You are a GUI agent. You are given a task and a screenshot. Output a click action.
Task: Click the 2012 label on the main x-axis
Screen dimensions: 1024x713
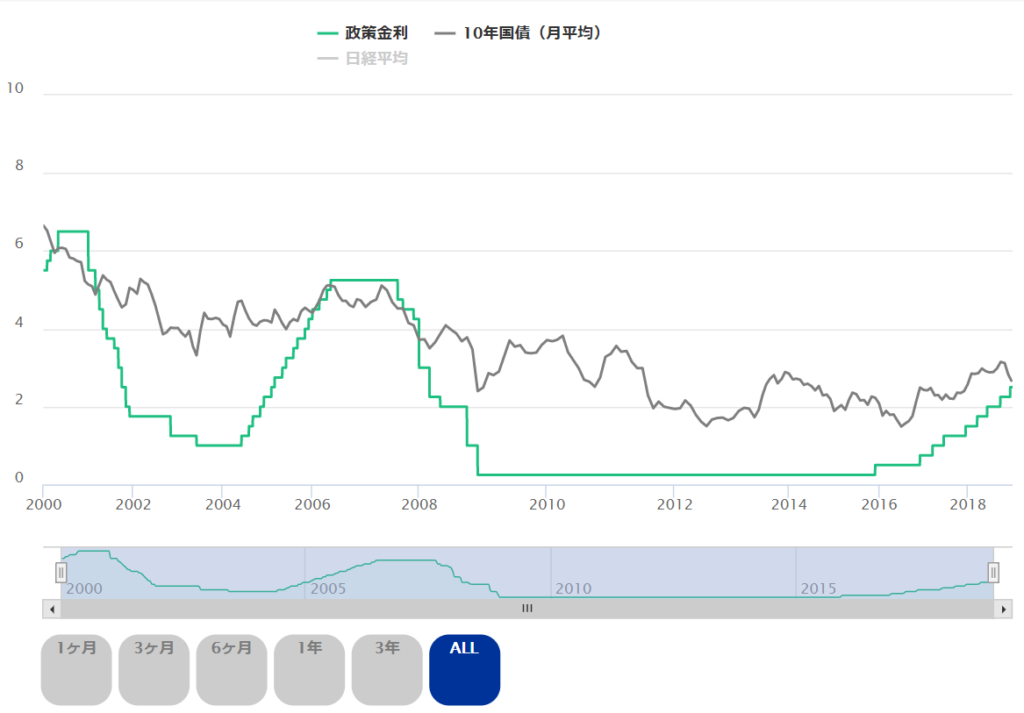674,502
